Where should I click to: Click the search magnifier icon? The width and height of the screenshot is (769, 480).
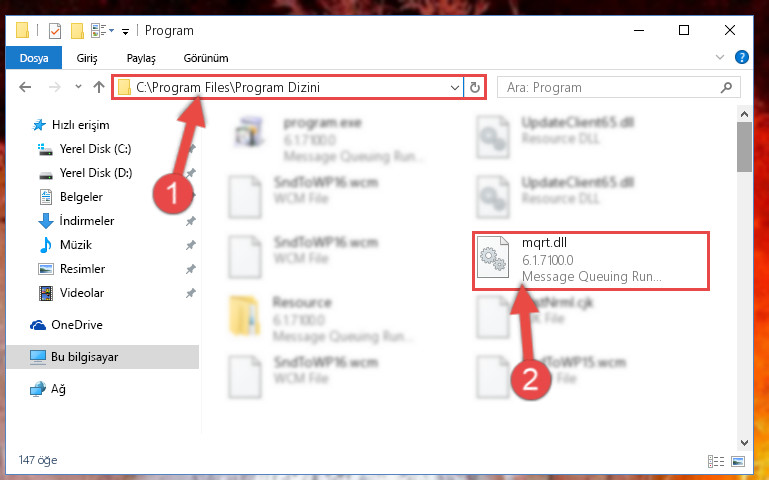point(726,87)
